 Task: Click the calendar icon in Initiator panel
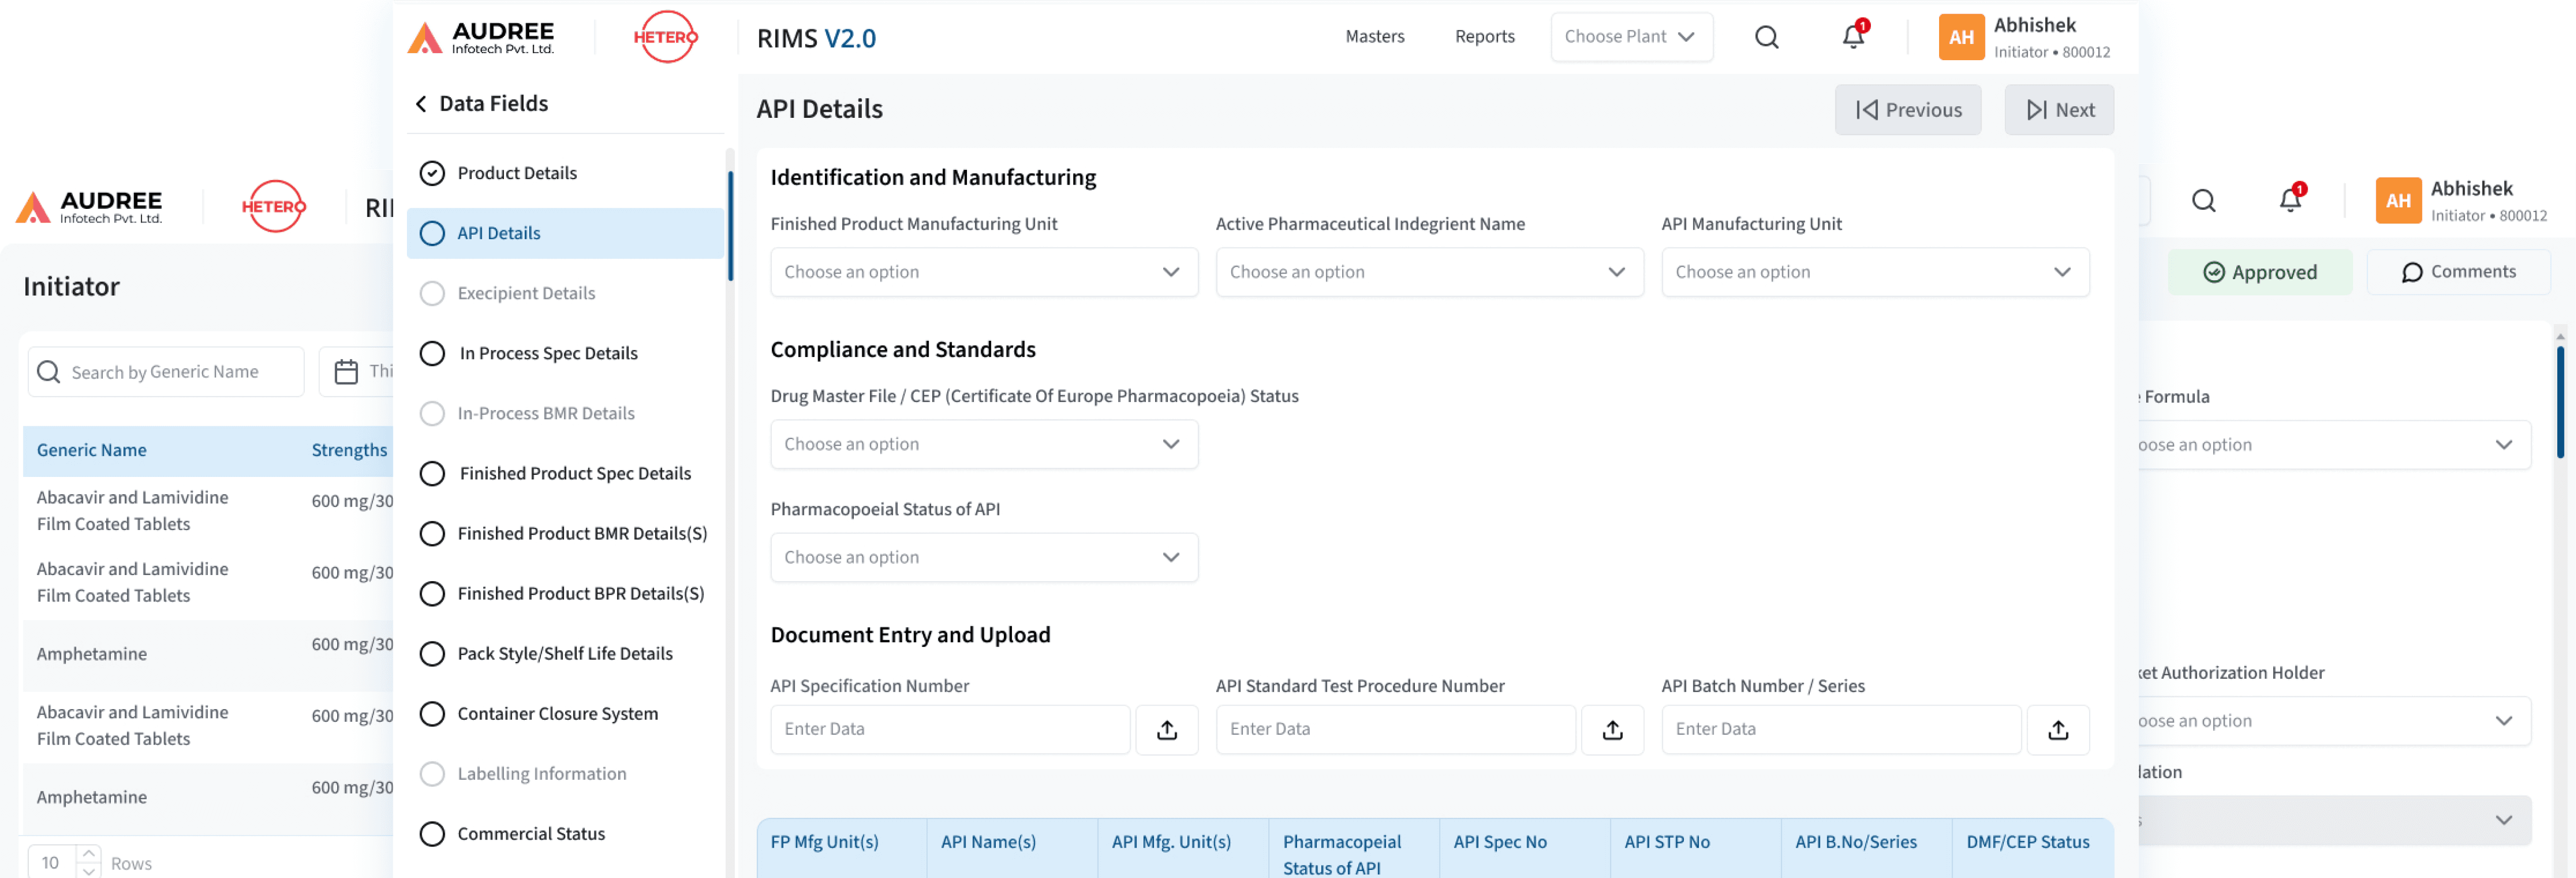[346, 372]
